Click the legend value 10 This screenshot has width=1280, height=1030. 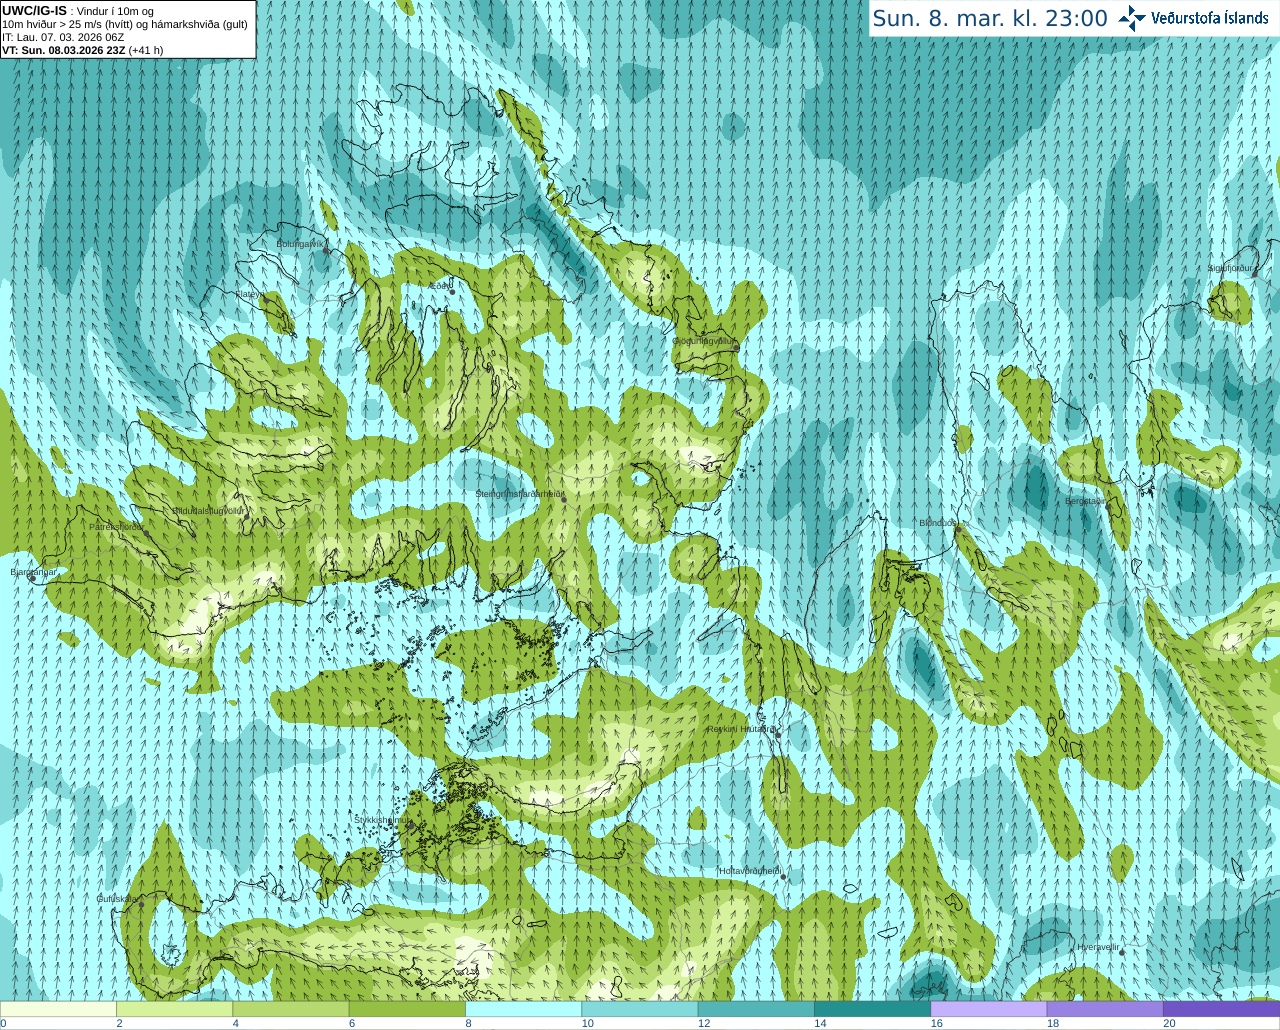pos(588,1023)
